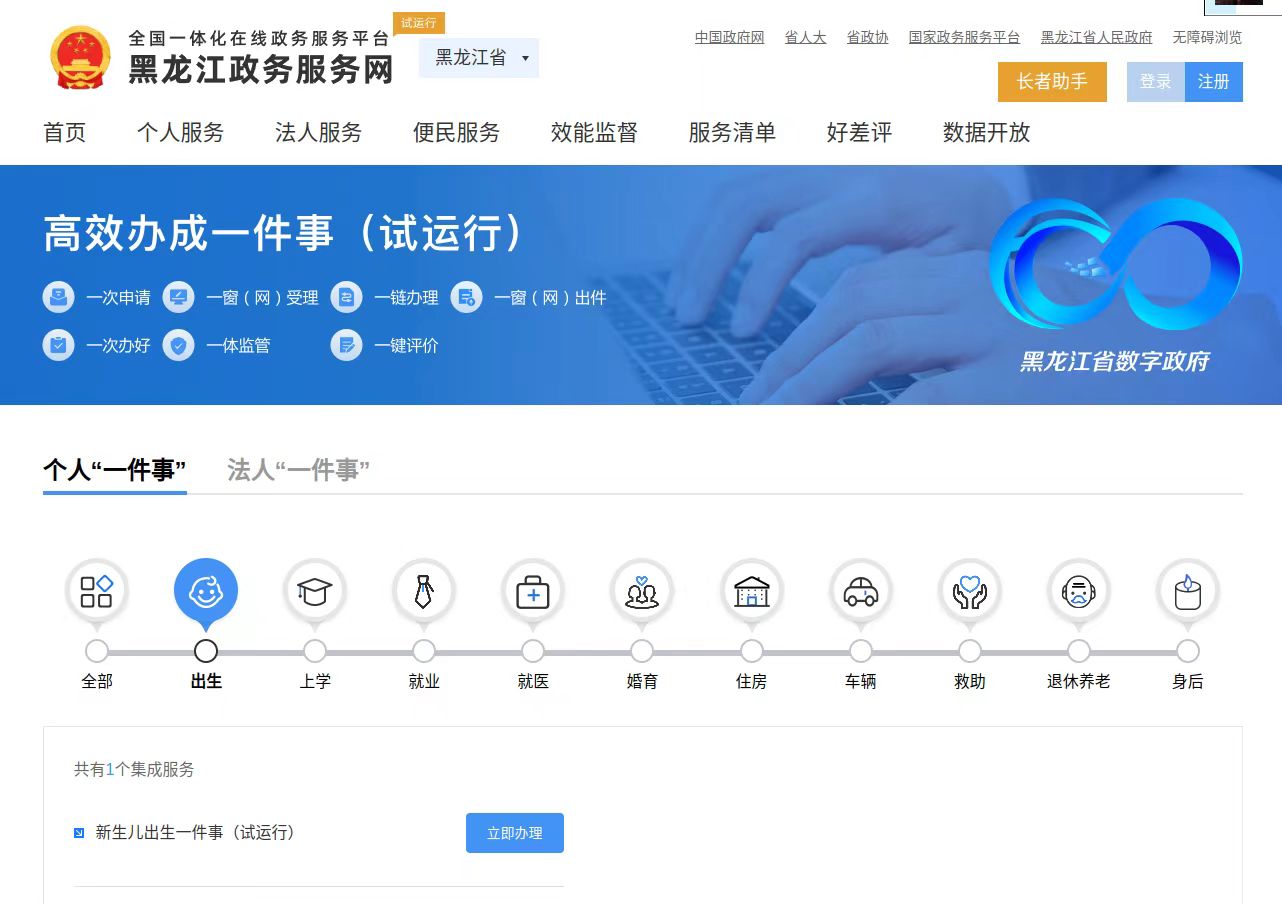Select the 退休养老 elderly face icon
The height and width of the screenshot is (904, 1282).
1078,592
